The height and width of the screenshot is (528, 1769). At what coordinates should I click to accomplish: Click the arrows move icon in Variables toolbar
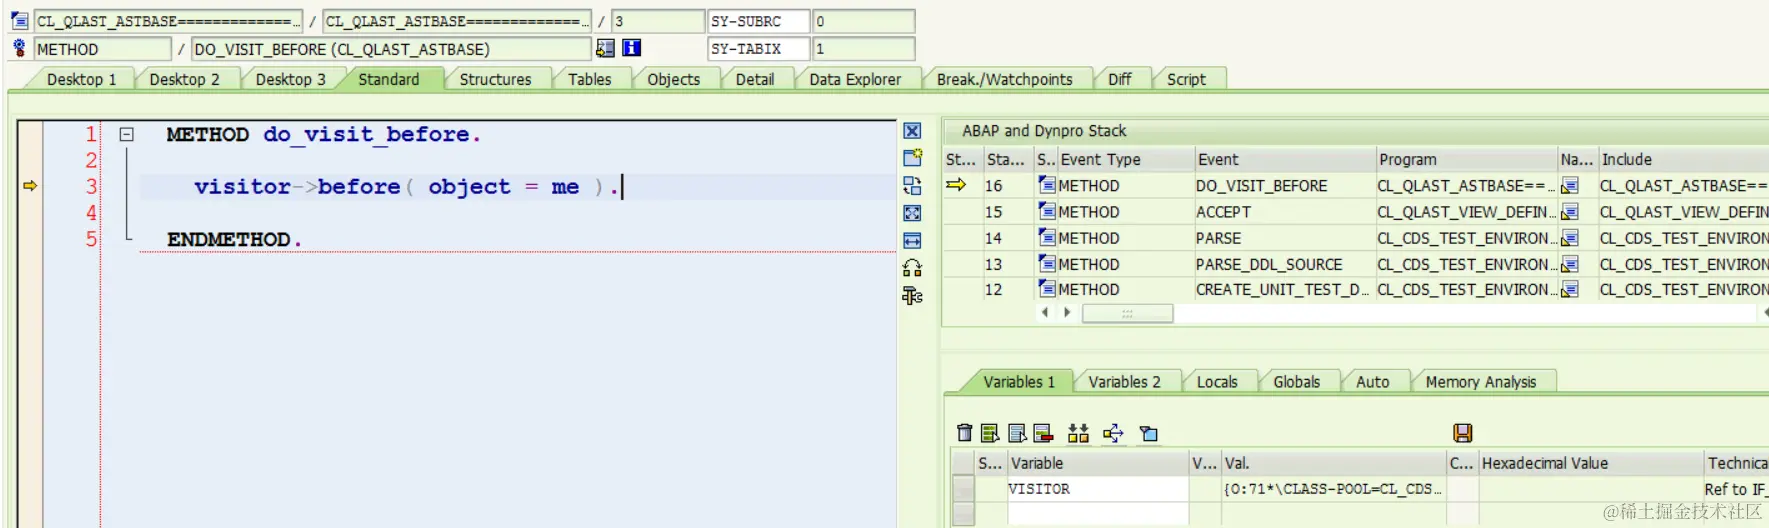pos(1113,433)
